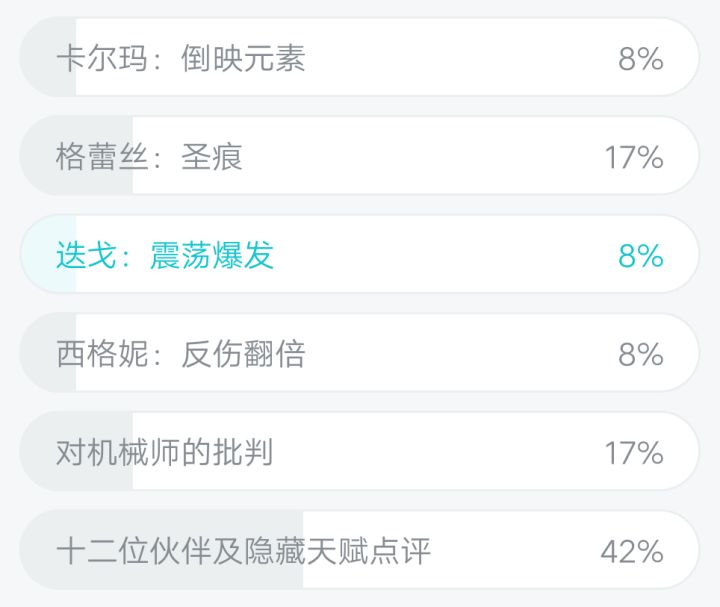This screenshot has width=720, height=607.
Task: Click the text 倒映元素 in first option
Action: 243,59
